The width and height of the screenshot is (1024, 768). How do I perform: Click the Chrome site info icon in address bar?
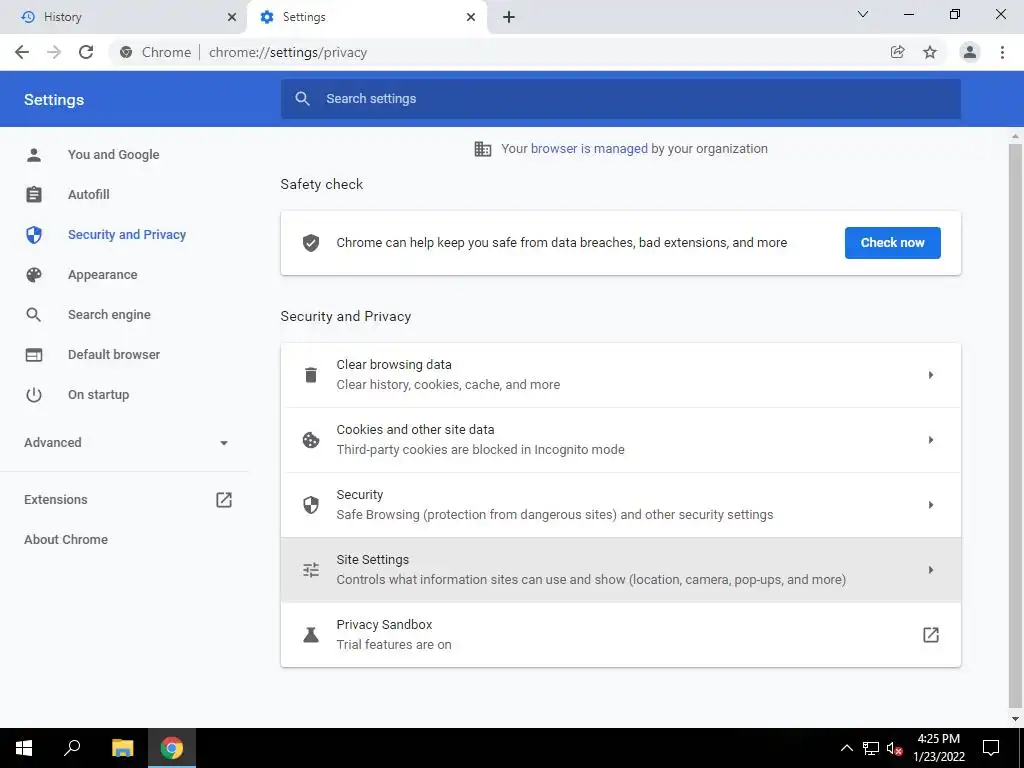click(126, 52)
